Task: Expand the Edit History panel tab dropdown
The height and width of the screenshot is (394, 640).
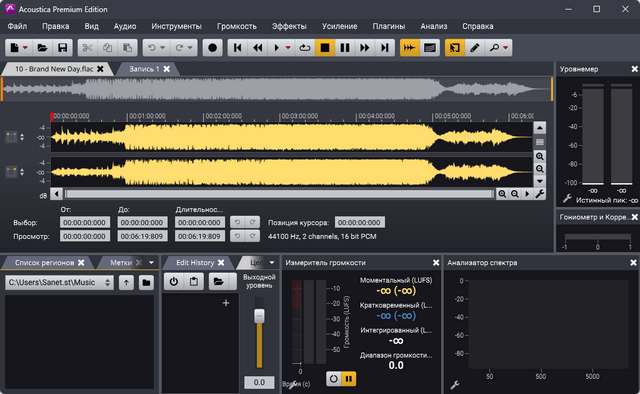Action: point(272,263)
